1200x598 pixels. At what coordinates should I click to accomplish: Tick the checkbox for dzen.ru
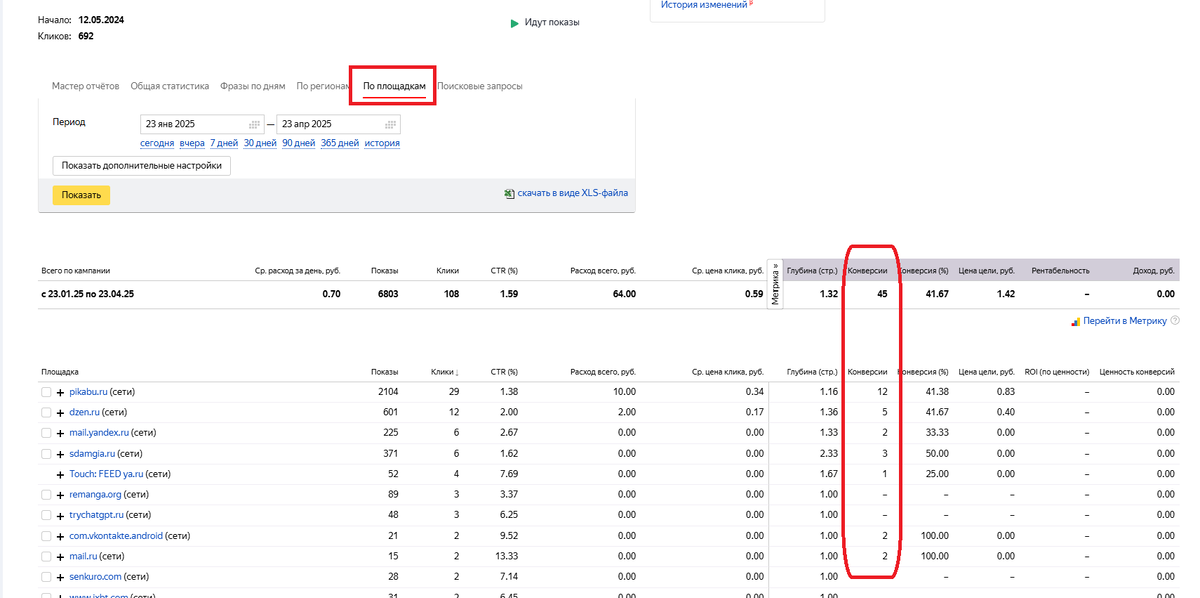tap(46, 412)
